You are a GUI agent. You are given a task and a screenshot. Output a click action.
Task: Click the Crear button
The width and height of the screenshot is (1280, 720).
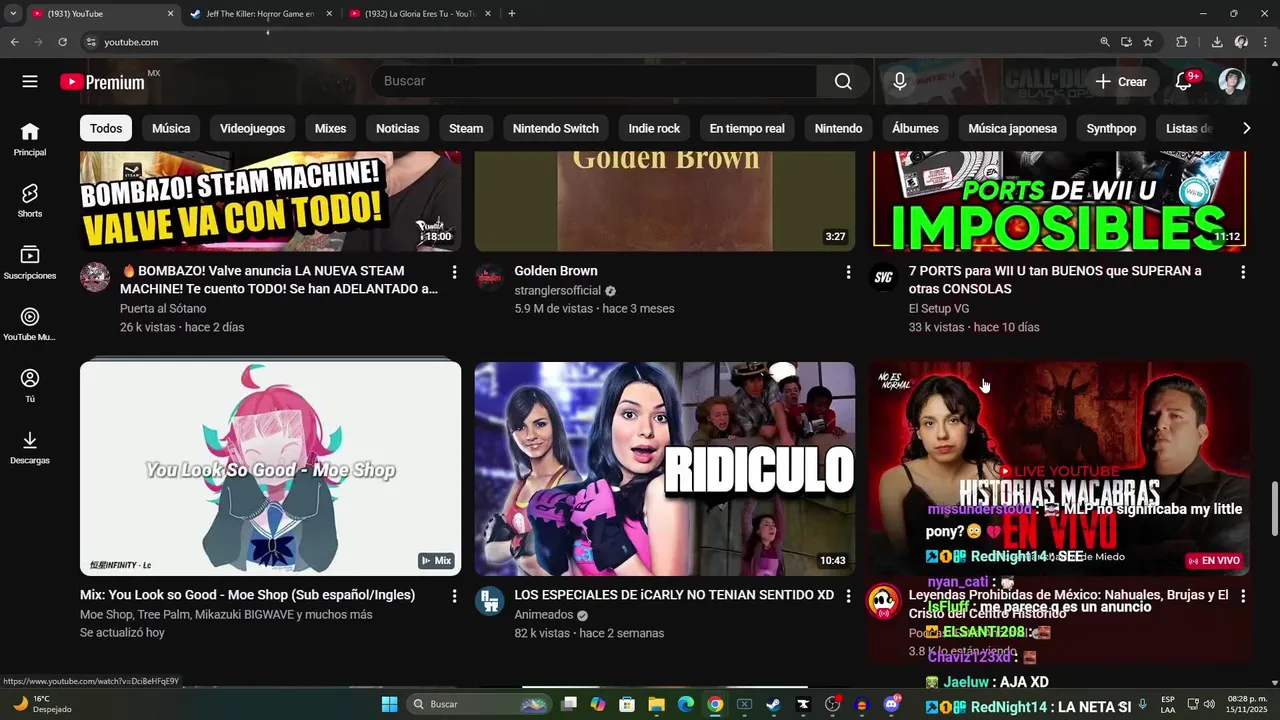[x=1121, y=81]
